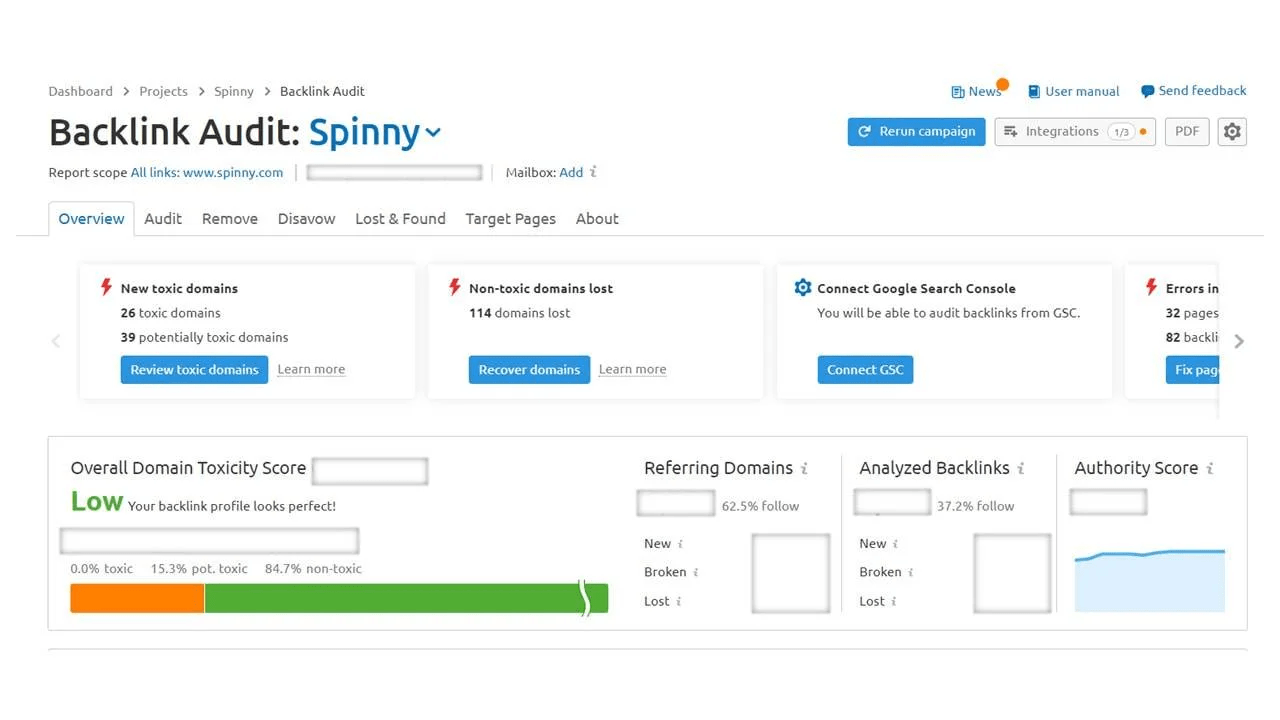The image size is (1280, 720).
Task: Click info icon beside Referring Domains New
Action: click(681, 544)
